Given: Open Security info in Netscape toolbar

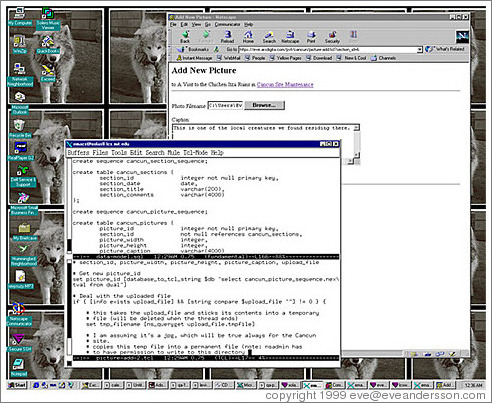Looking at the screenshot, I should pos(332,37).
